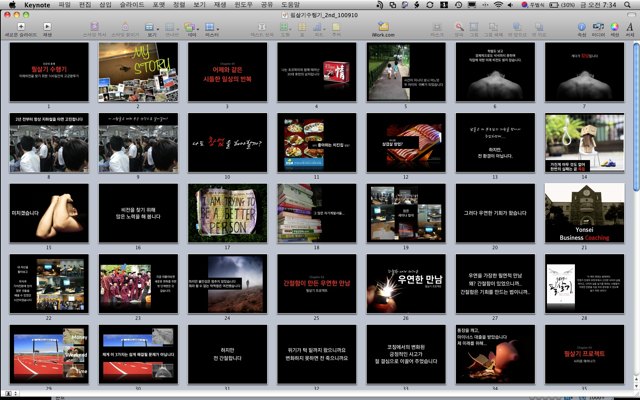The height and width of the screenshot is (400, 640).
Task: Select slide 4 with the red 情 box
Action: point(317,72)
